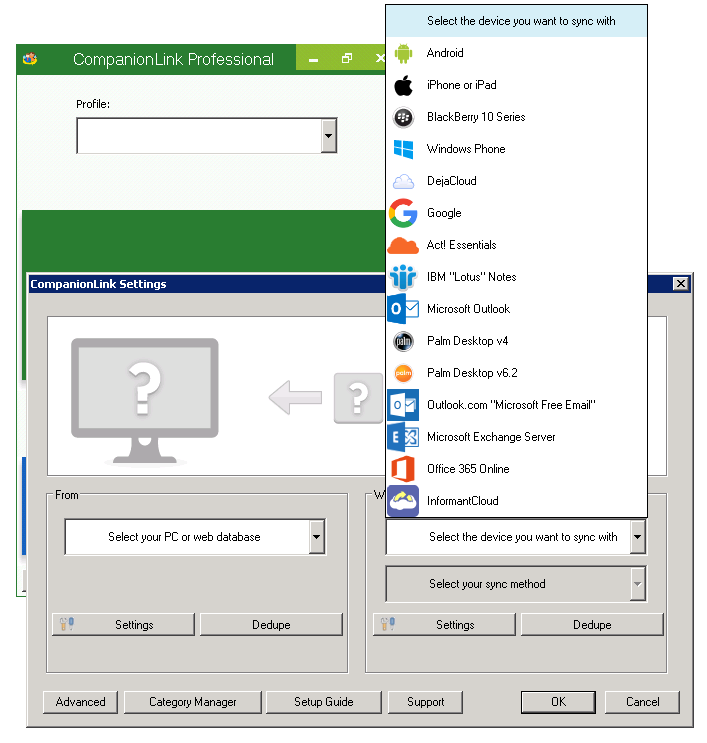The width and height of the screenshot is (707, 743).
Task: Click the Cancel button
Action: pos(642,702)
